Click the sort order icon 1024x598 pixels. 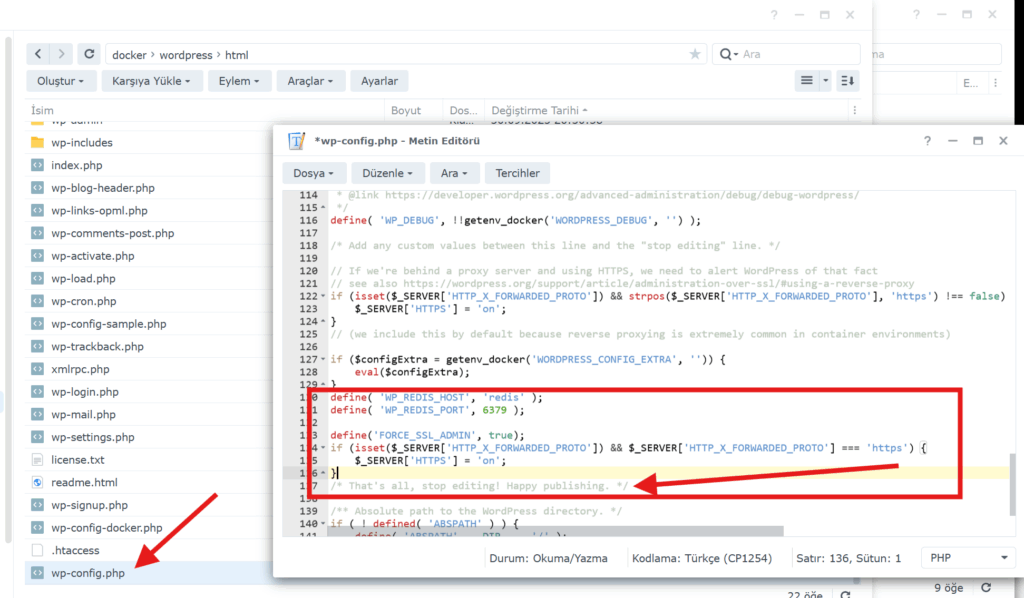click(847, 81)
